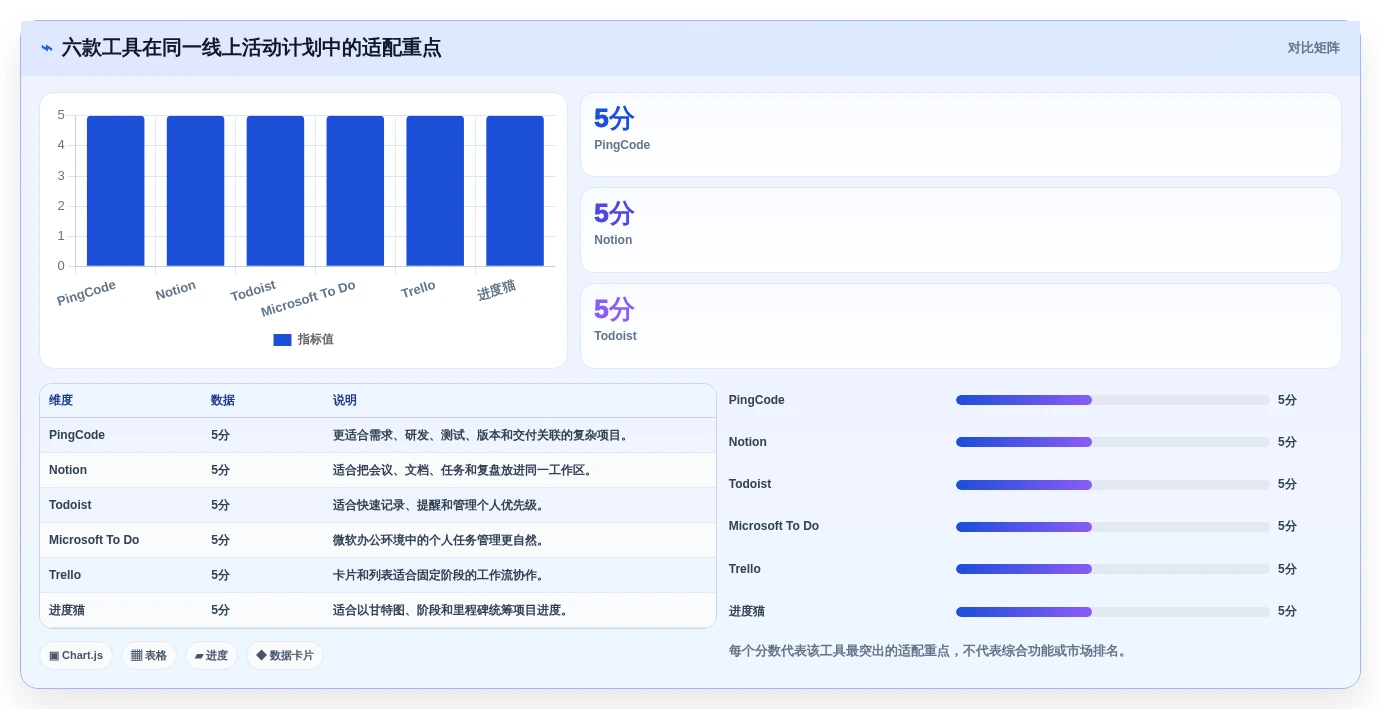Click the Microsoft To Do chart bar
Screen dimensions: 1381x709
pyautogui.click(x=355, y=191)
